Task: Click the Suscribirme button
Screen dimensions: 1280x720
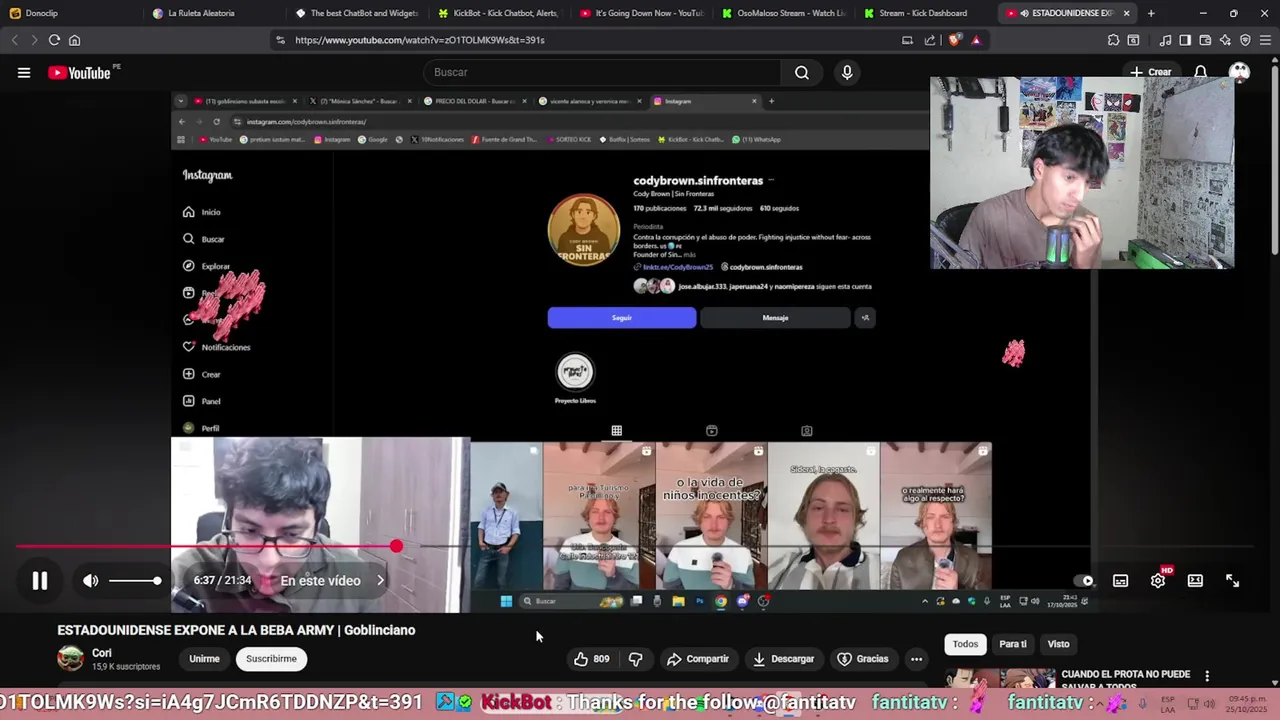Action: 271,659
